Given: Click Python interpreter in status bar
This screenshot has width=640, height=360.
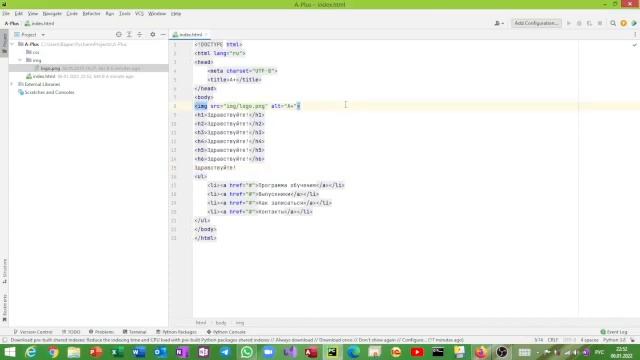Looking at the screenshot, I should tap(614, 340).
